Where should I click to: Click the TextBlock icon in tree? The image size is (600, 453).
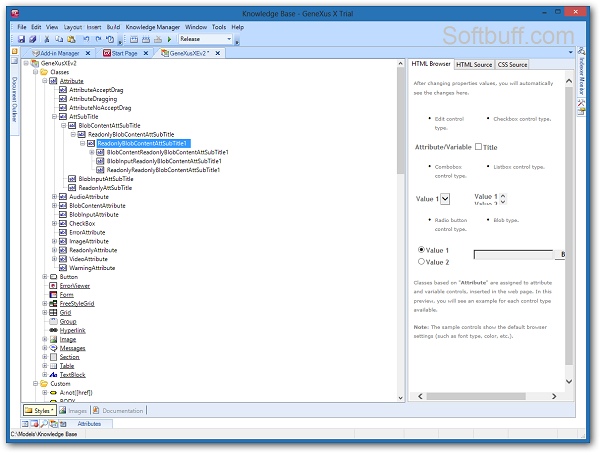(54, 375)
